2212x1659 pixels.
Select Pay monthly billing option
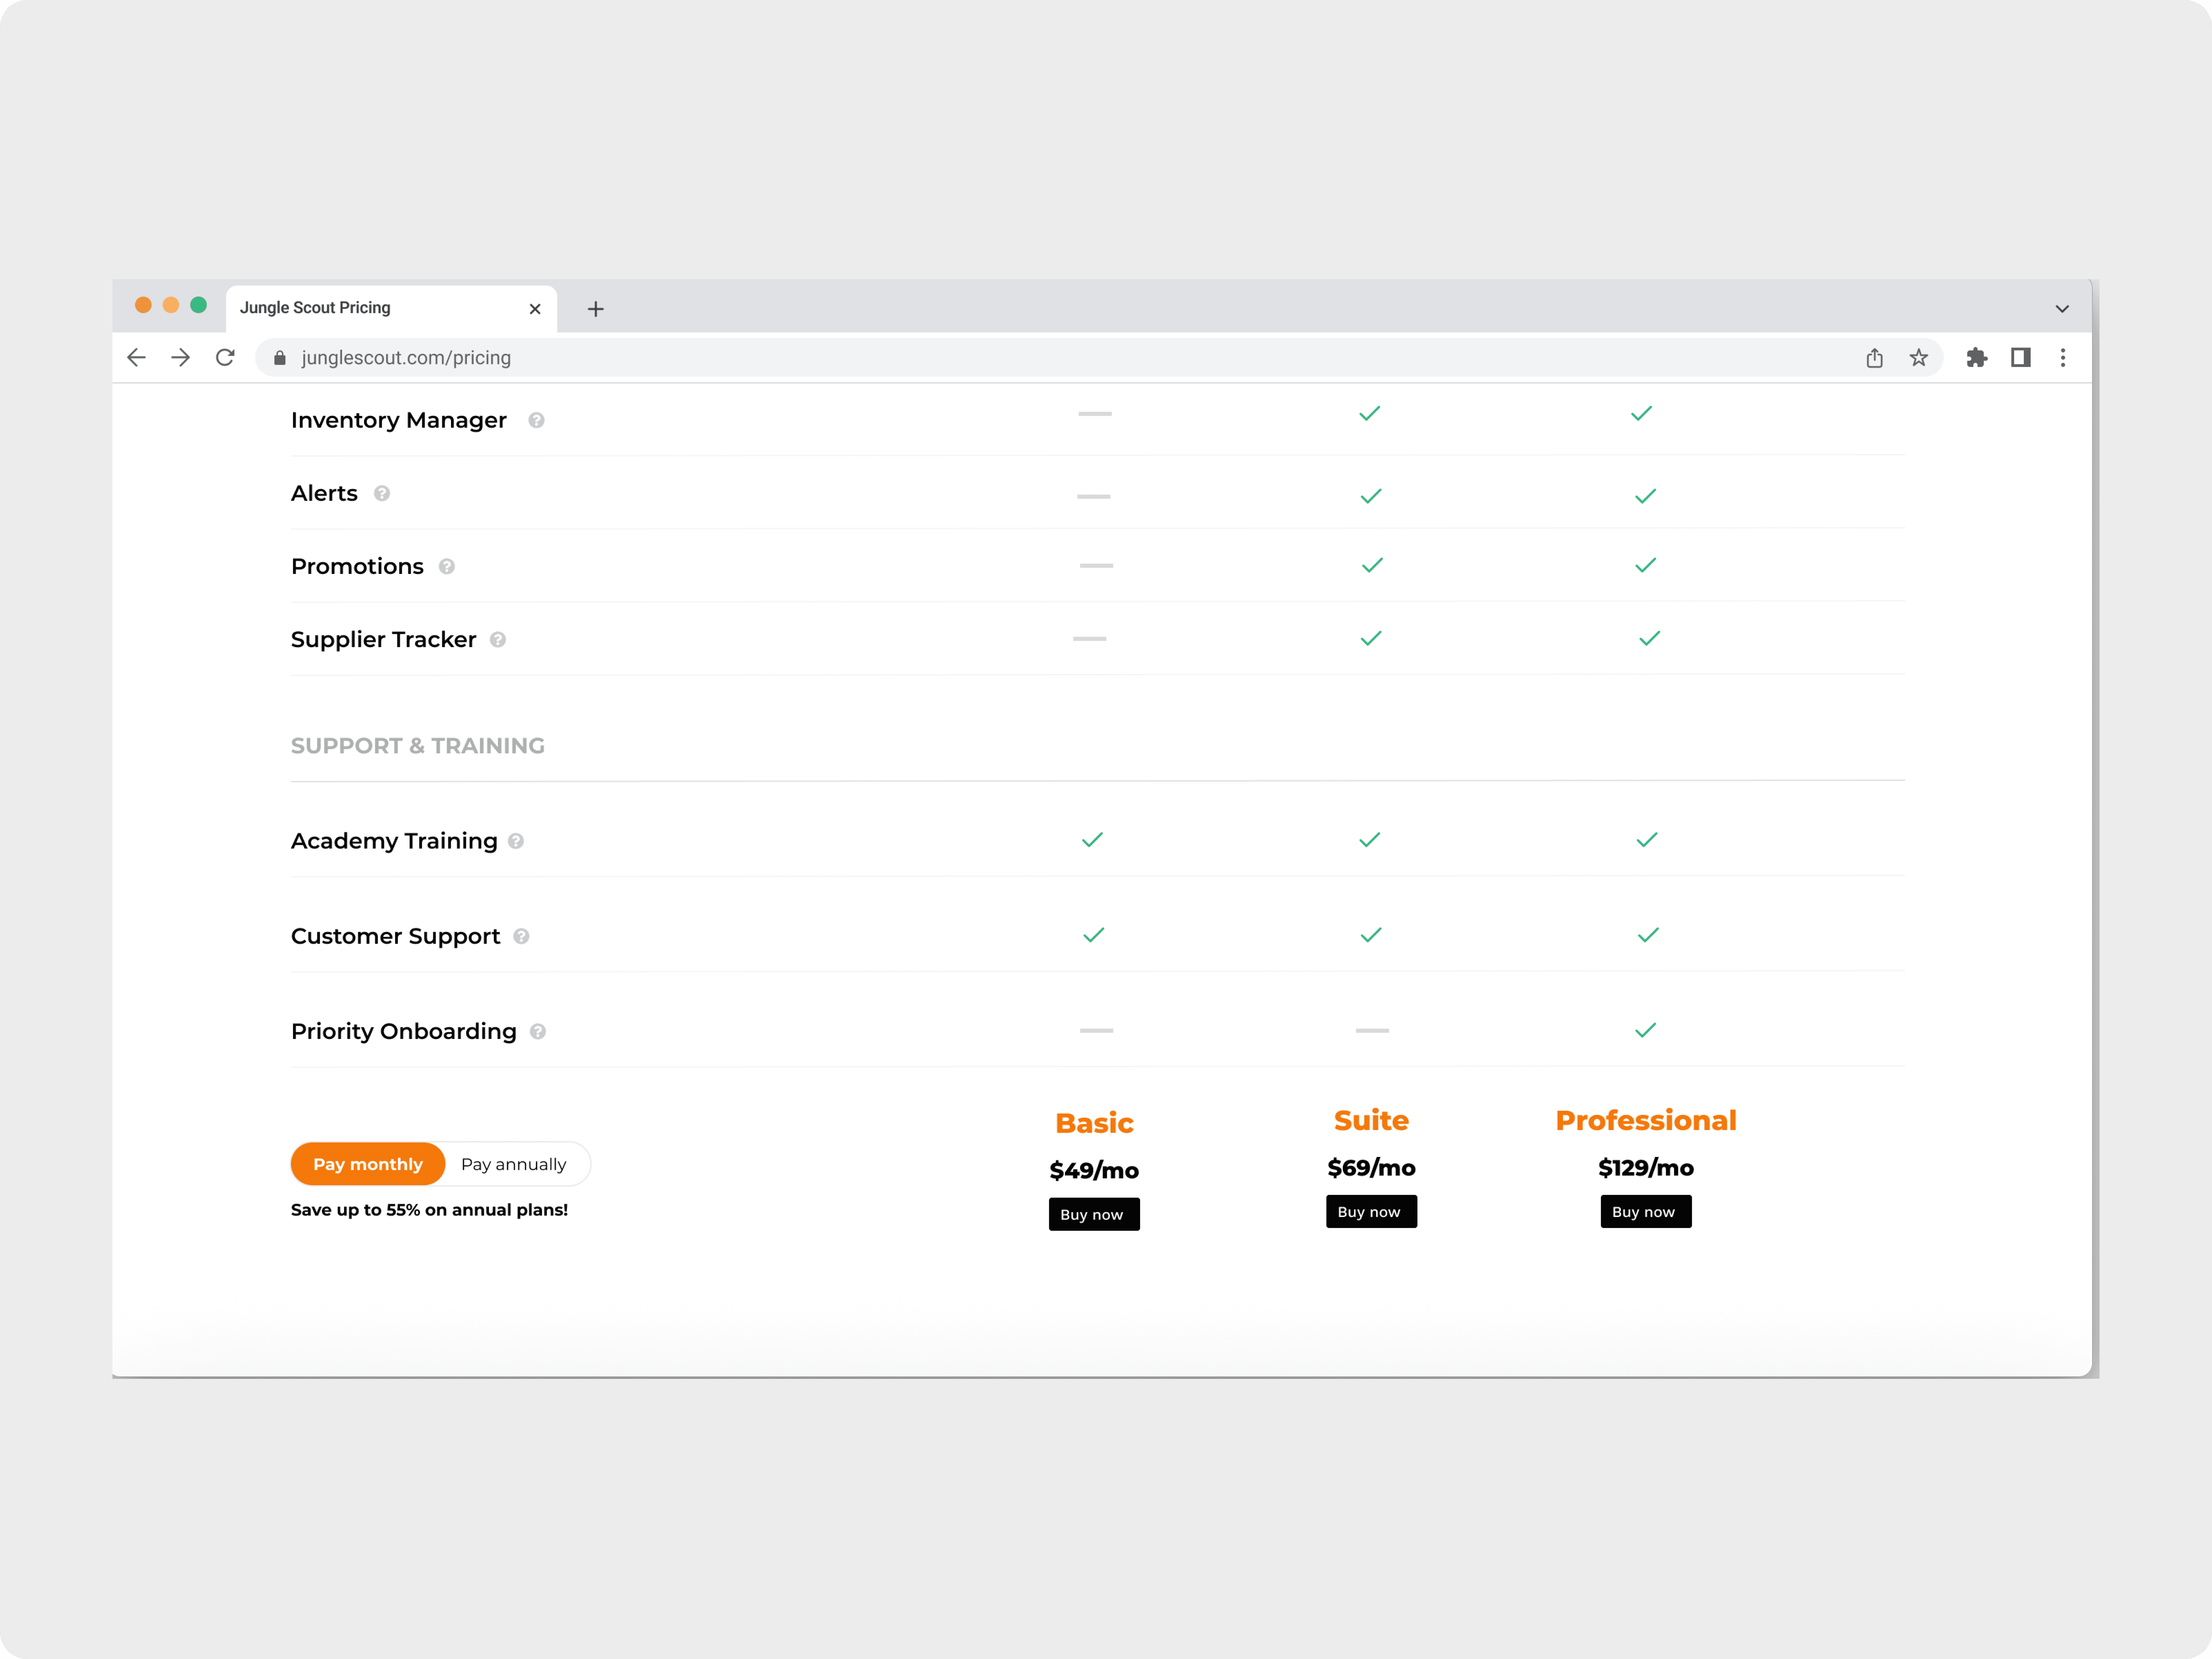coord(368,1164)
